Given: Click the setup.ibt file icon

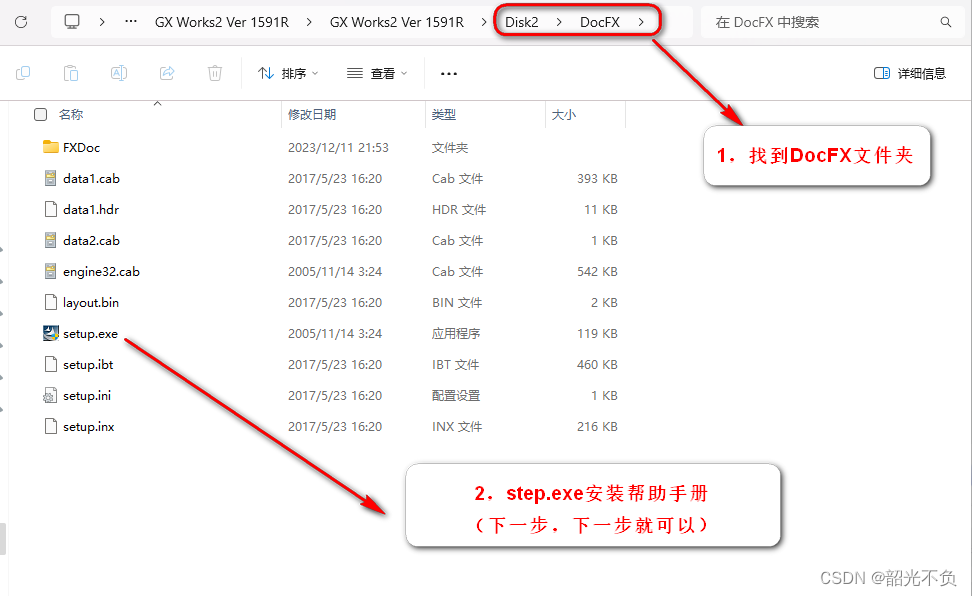Looking at the screenshot, I should (x=51, y=365).
